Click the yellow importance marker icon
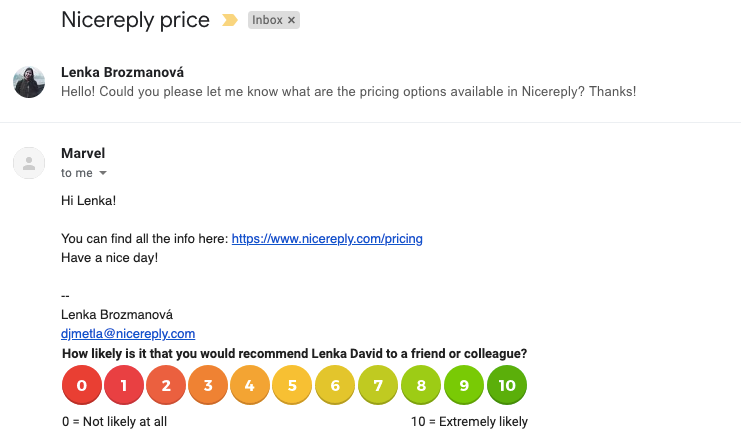 pos(230,20)
